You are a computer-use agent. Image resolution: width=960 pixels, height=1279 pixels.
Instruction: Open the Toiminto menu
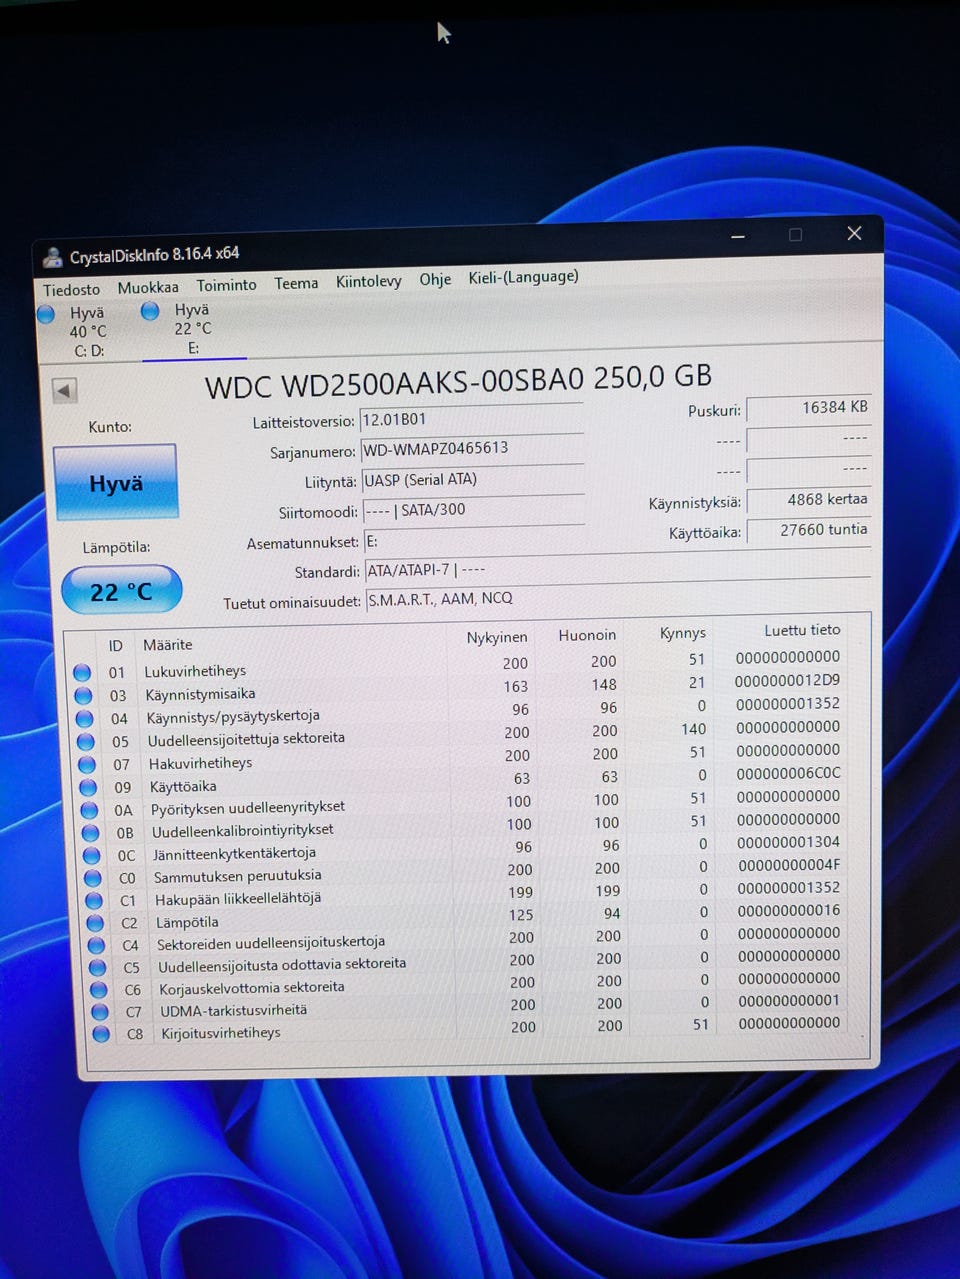(x=226, y=285)
